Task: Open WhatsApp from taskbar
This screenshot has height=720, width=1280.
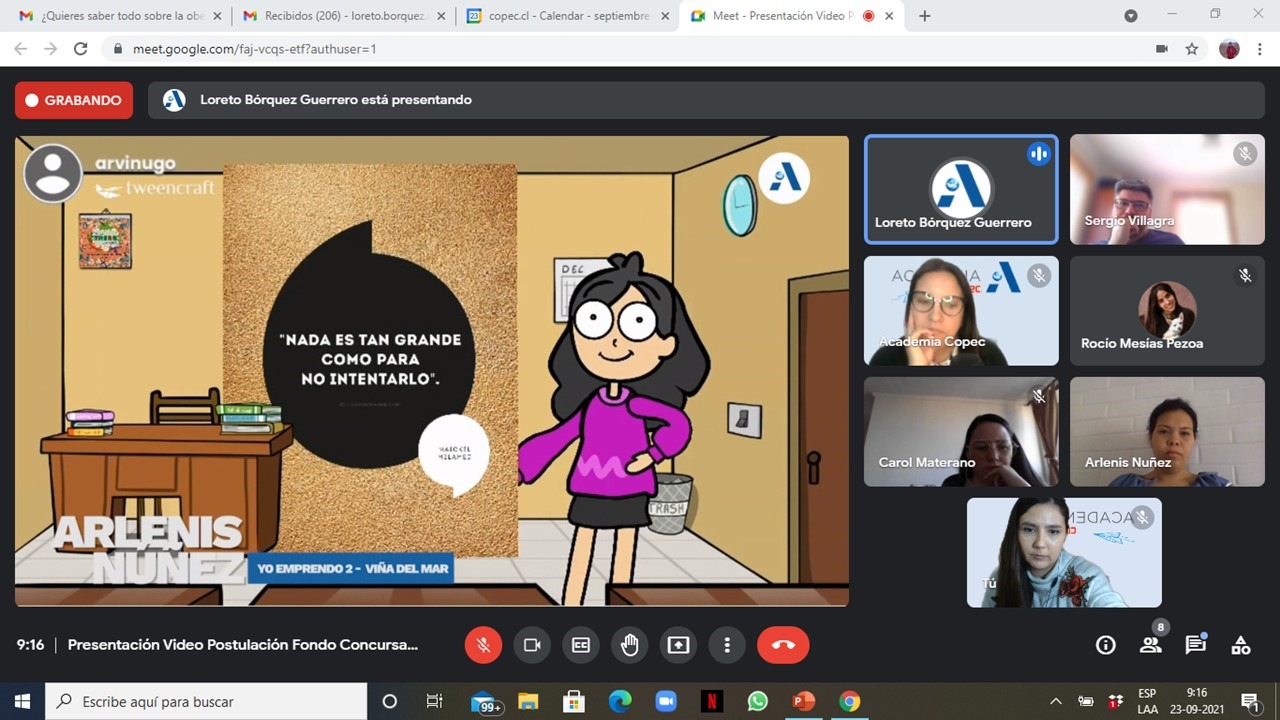Action: (x=757, y=701)
